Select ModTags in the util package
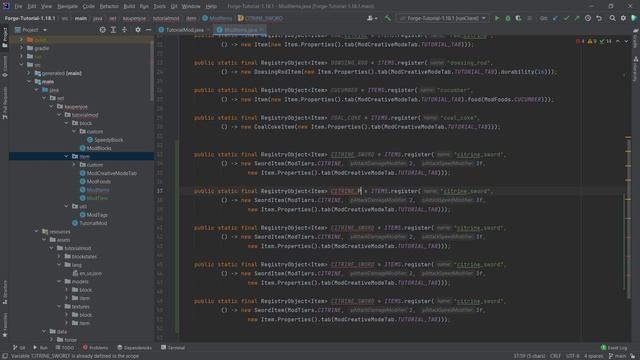The height and width of the screenshot is (360, 640). (94, 215)
